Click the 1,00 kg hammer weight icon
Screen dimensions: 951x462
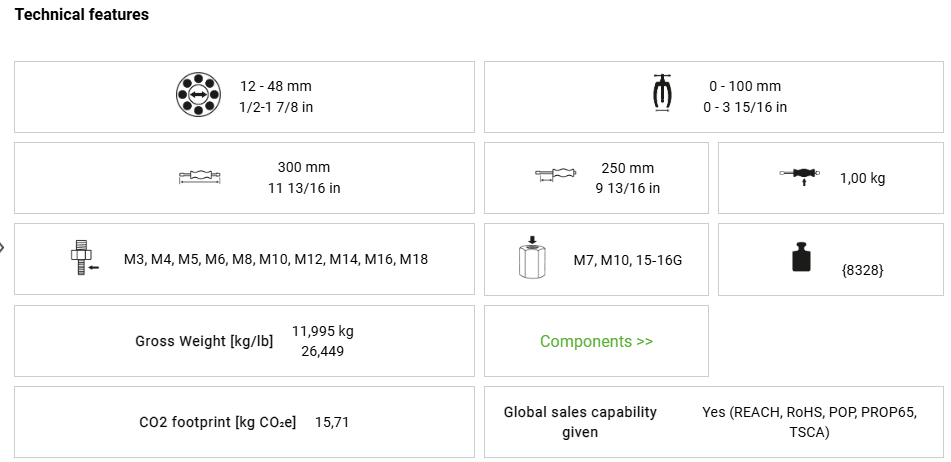800,177
